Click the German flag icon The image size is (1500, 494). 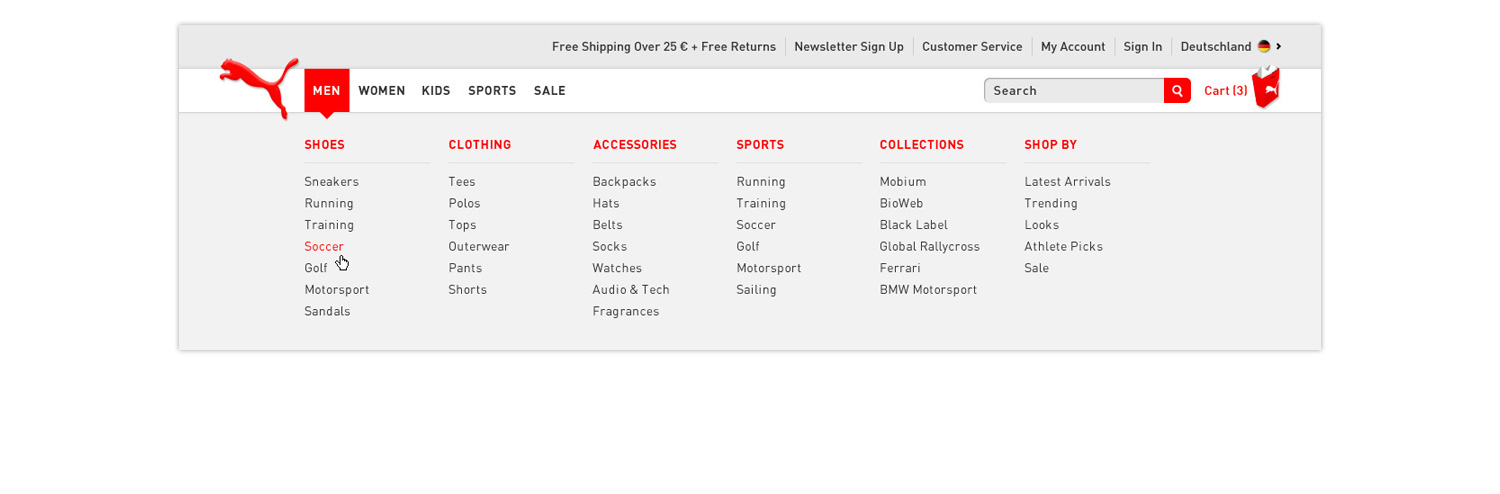click(1264, 46)
